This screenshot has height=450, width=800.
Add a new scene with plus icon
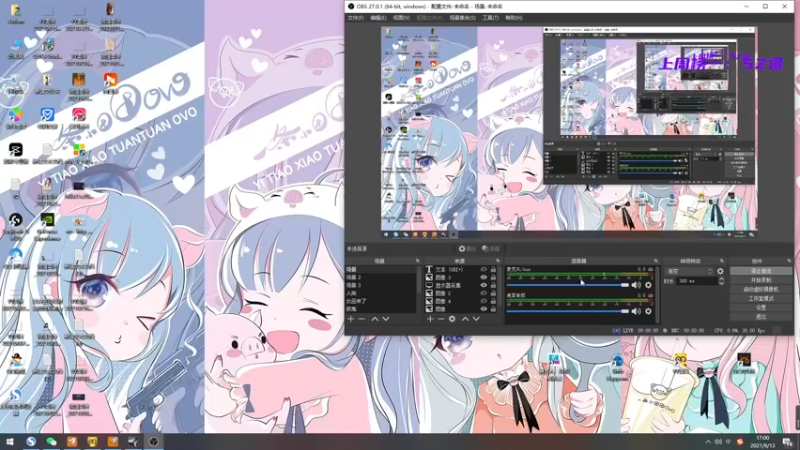pos(351,319)
